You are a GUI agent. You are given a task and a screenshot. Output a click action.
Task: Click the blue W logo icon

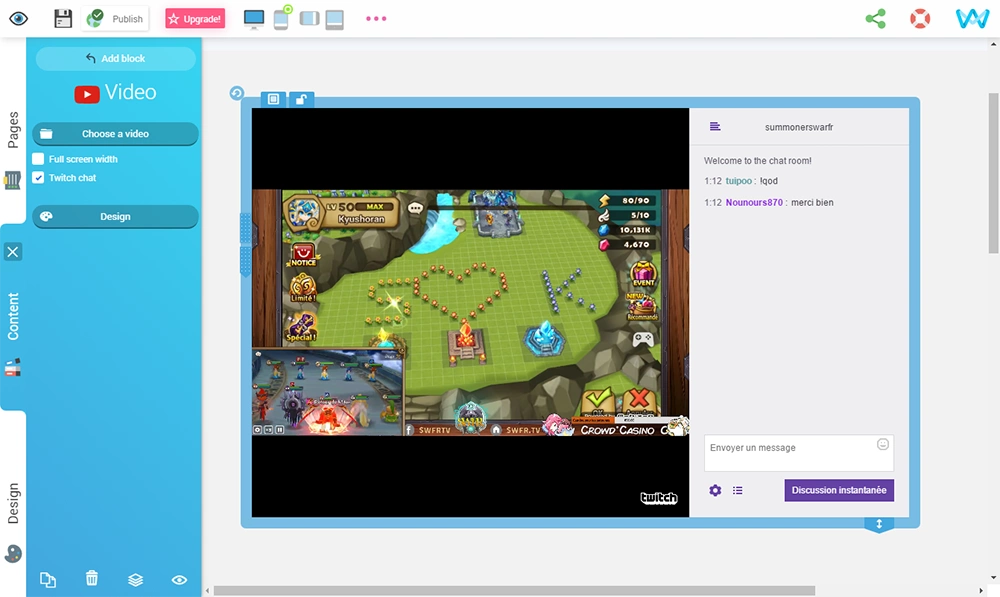(x=972, y=18)
